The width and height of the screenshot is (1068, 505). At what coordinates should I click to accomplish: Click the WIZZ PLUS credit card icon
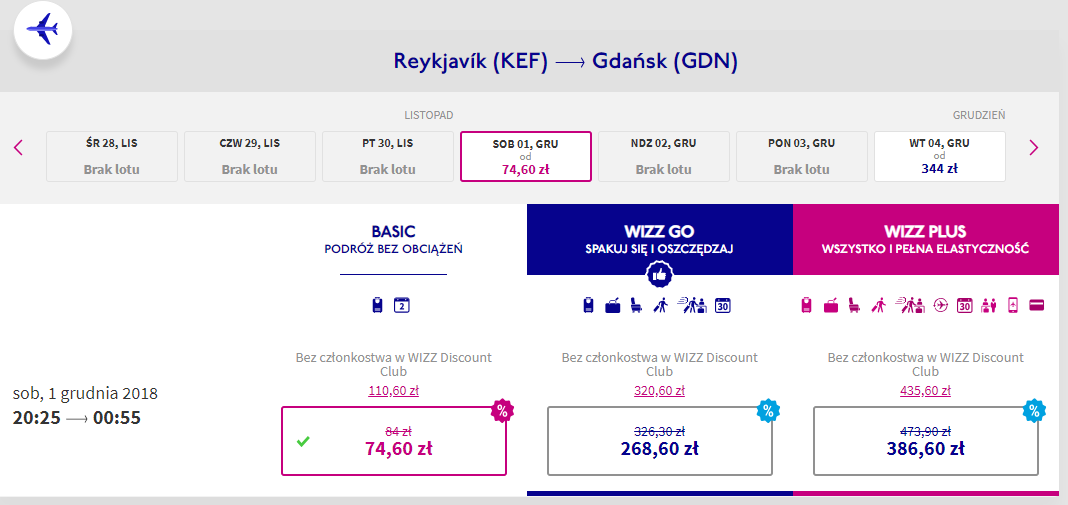[1037, 305]
